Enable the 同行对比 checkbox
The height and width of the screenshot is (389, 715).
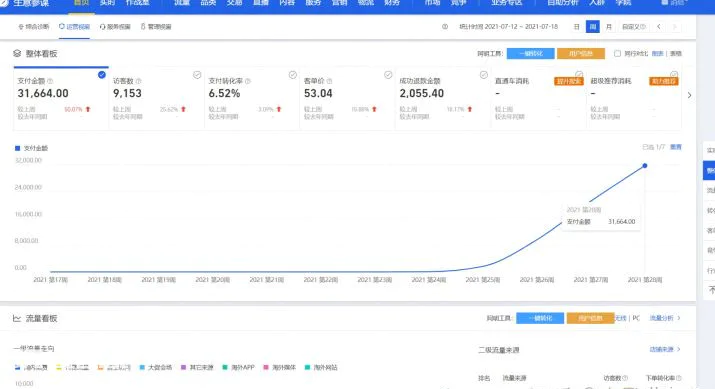(617, 53)
